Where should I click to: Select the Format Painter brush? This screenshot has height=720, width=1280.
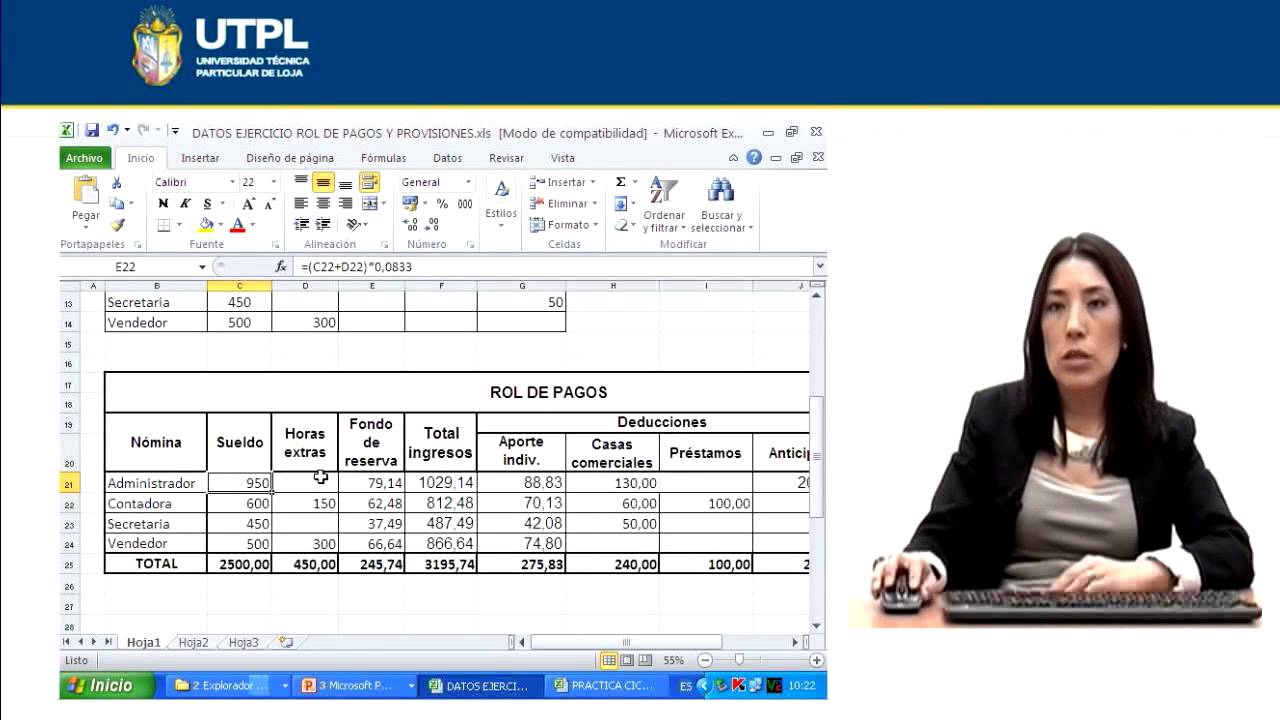point(117,225)
